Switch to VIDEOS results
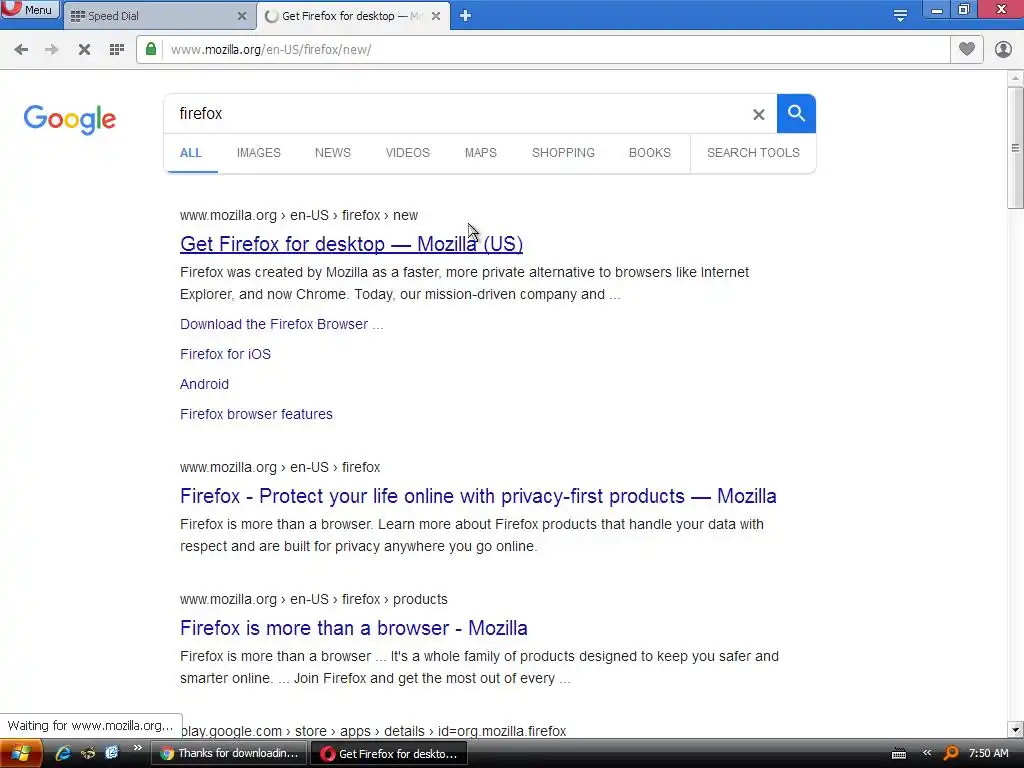This screenshot has width=1024, height=768. [408, 153]
